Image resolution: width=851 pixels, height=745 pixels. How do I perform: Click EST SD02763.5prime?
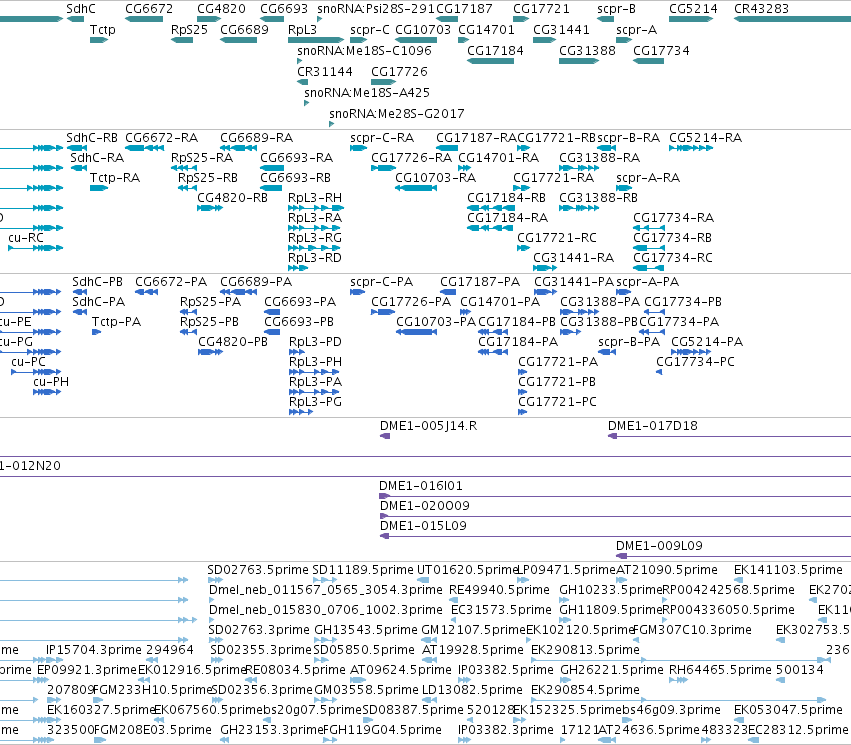click(x=258, y=570)
